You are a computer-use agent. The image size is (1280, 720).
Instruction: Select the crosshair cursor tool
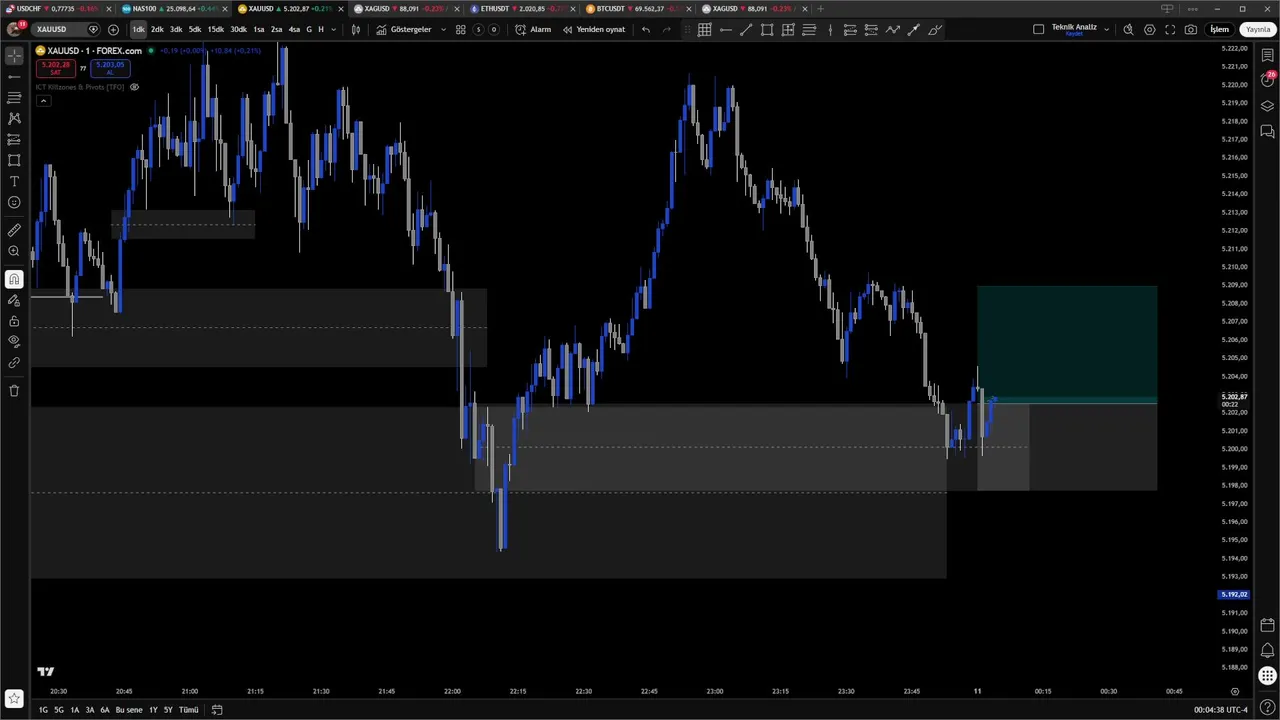point(14,56)
